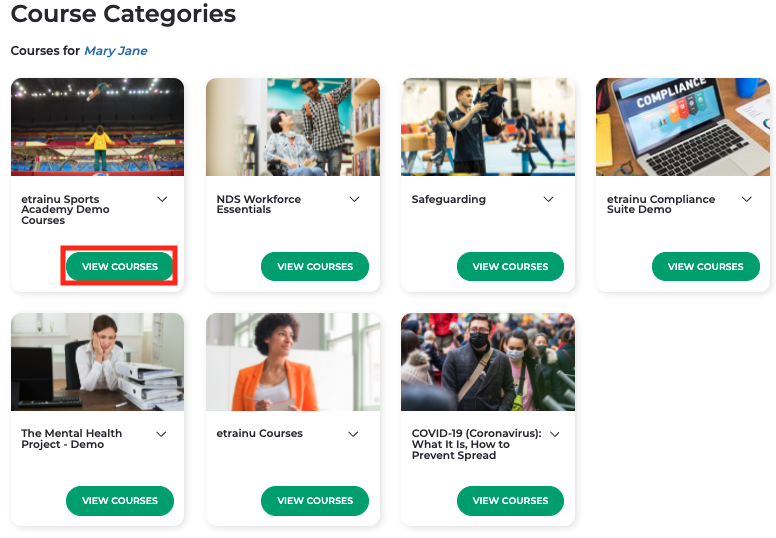Screen dimensions: 776x538
Task: Expand etrainu Sports Academy Demo Courses chevron
Action: coord(162,200)
